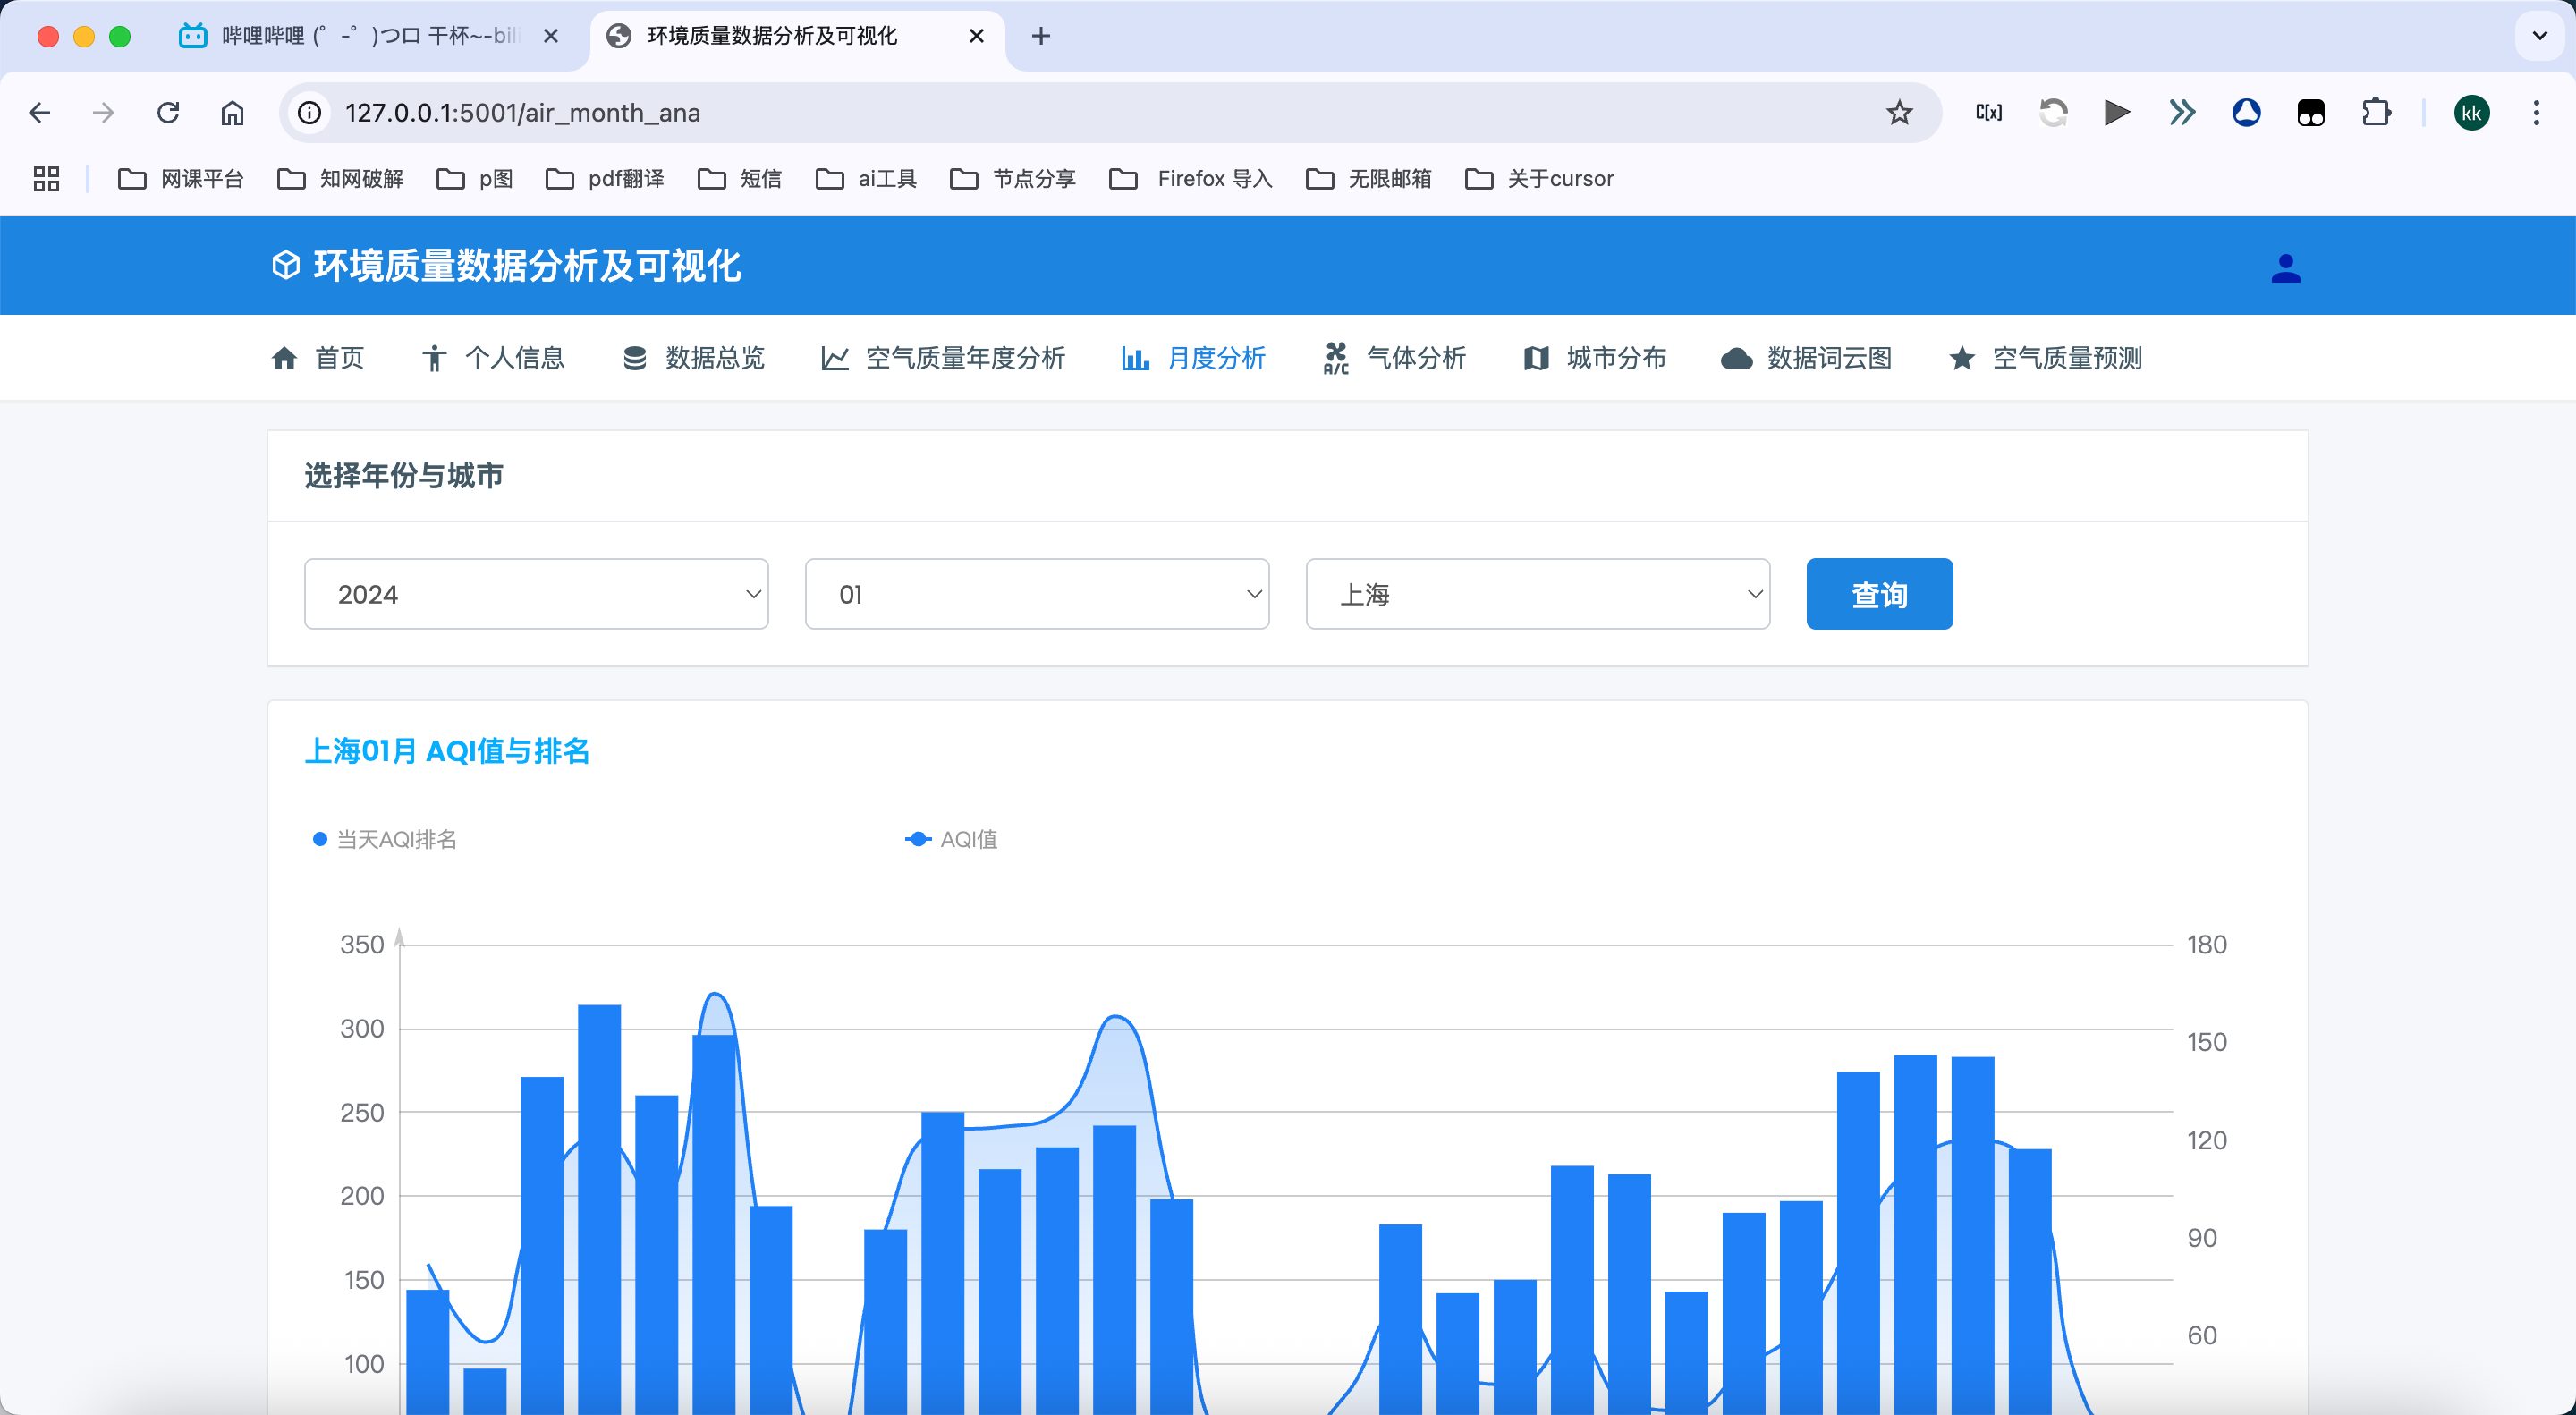Click the home icon beside 首页
Image resolution: width=2576 pixels, height=1415 pixels.
284,358
